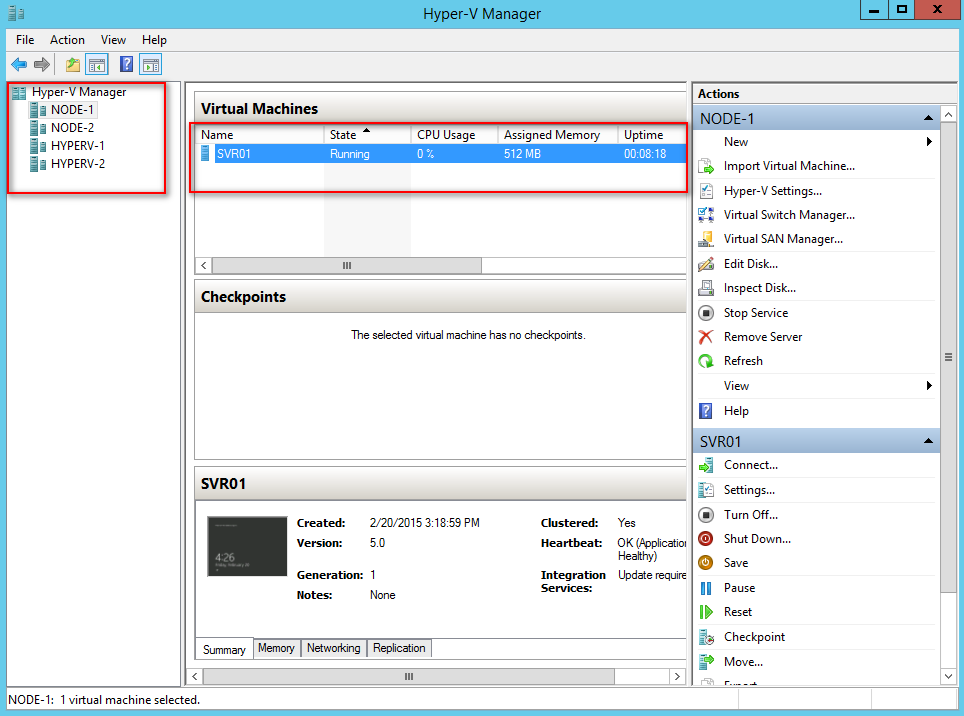Click the Actions pane scroll up arrow
Image resolution: width=964 pixels, height=716 pixels.
tap(949, 115)
